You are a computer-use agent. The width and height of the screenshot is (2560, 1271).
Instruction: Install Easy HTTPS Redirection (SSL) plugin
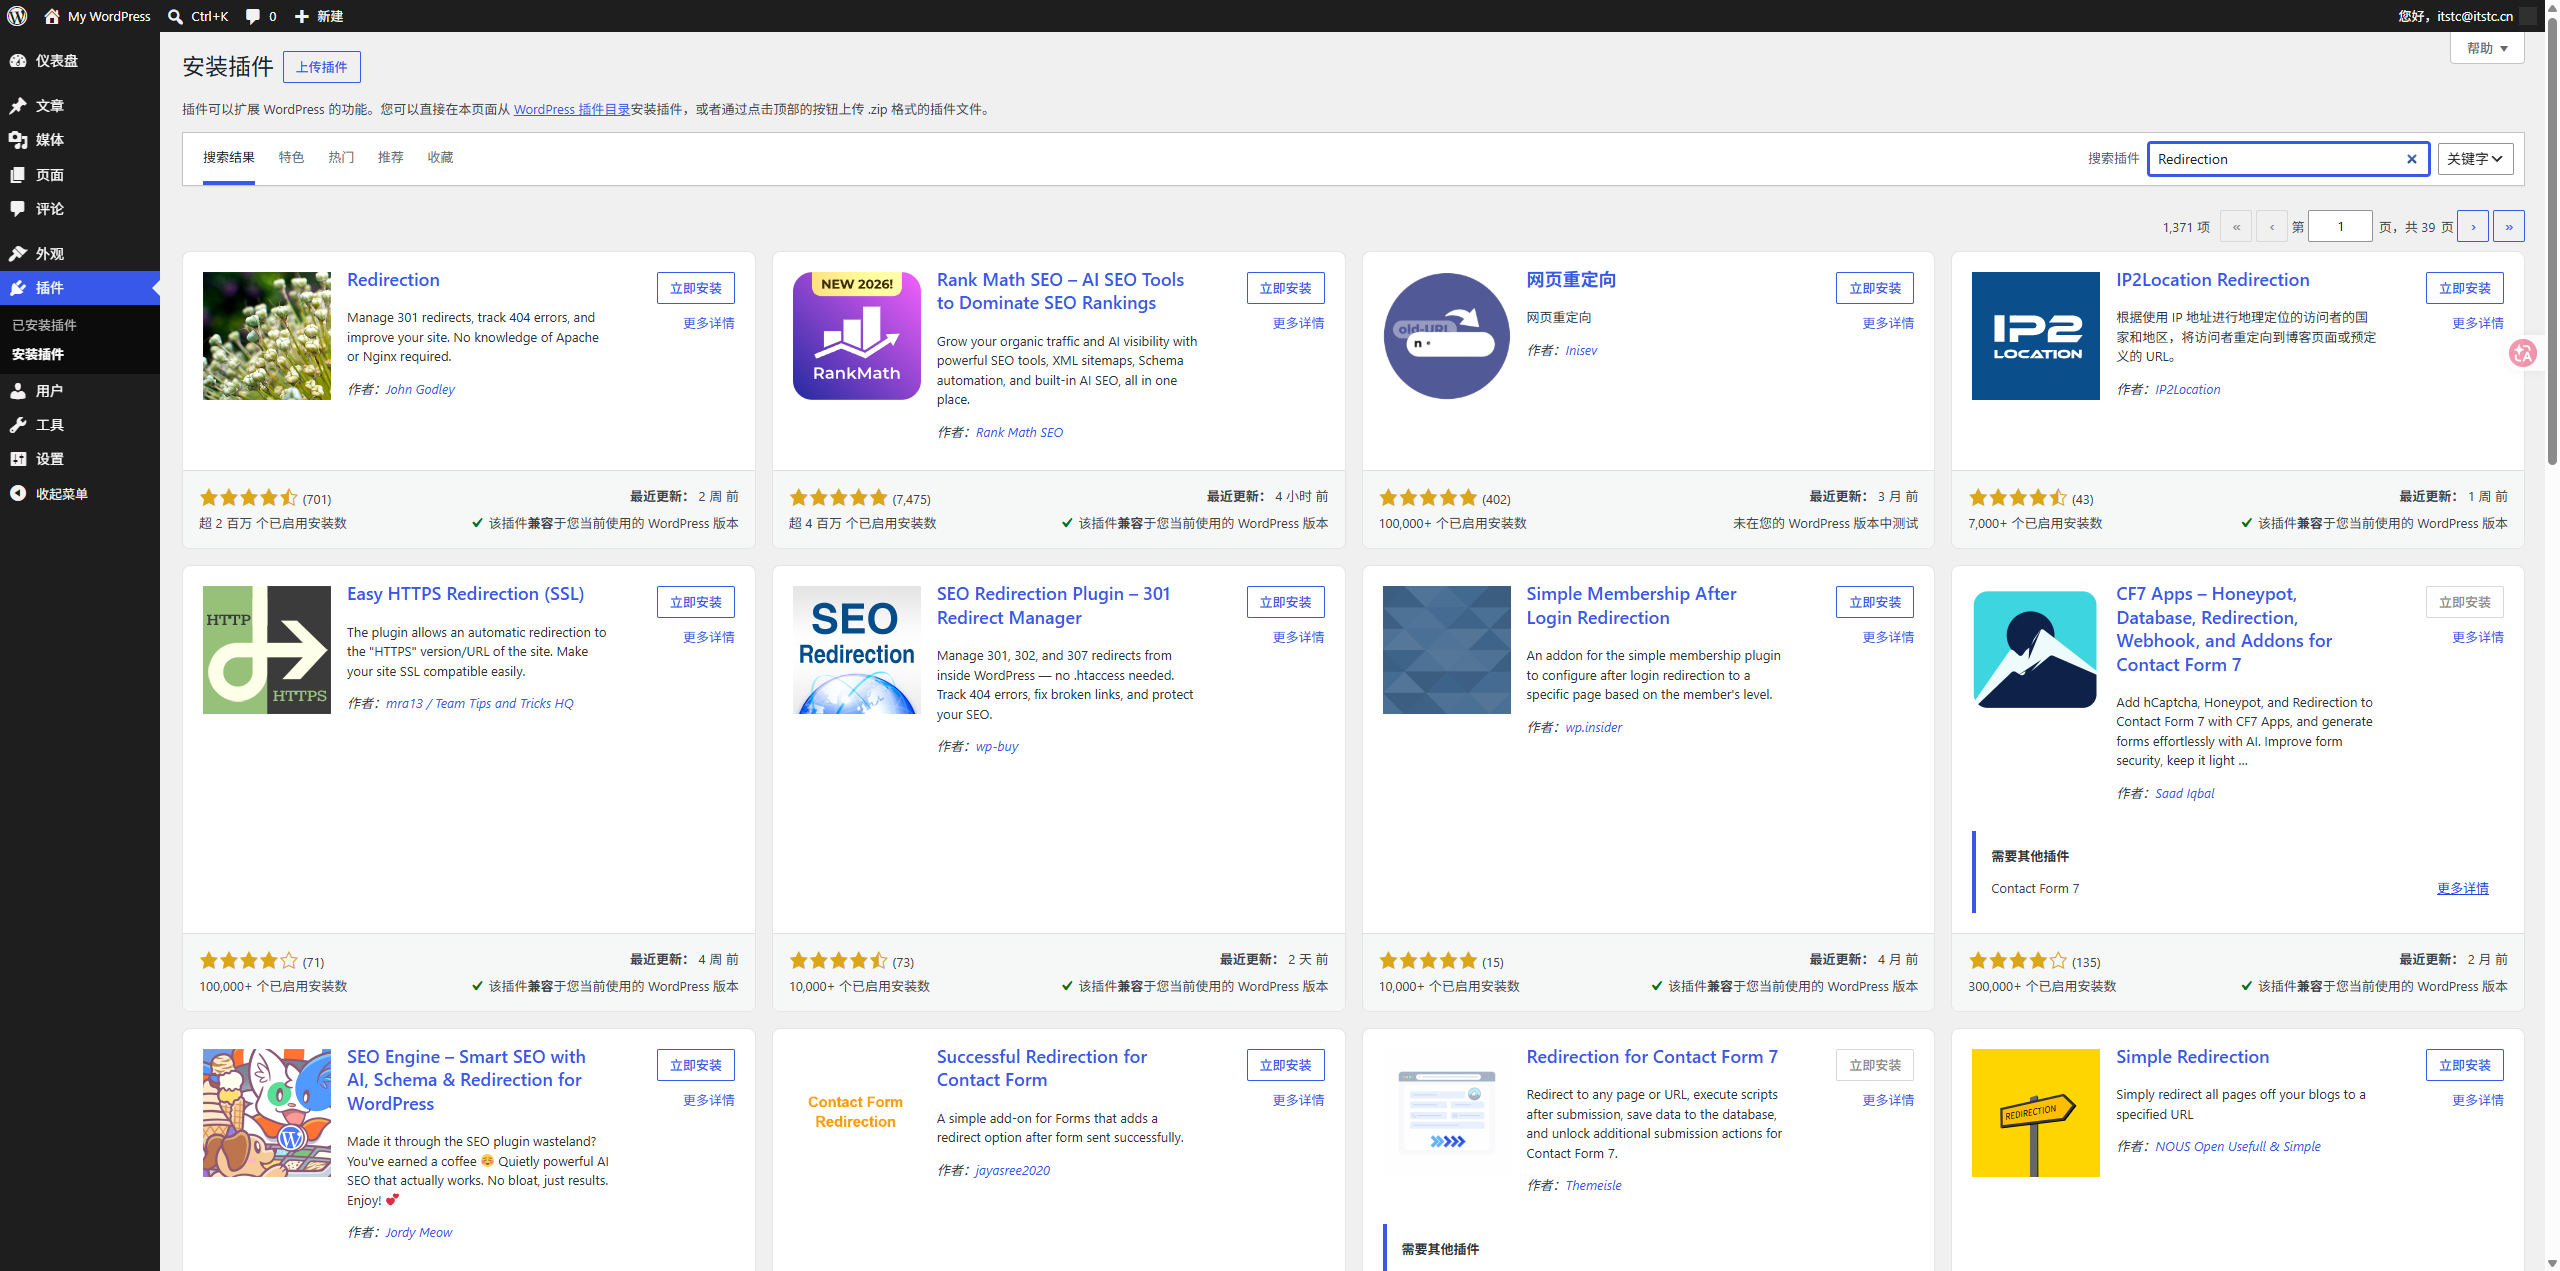(x=696, y=602)
